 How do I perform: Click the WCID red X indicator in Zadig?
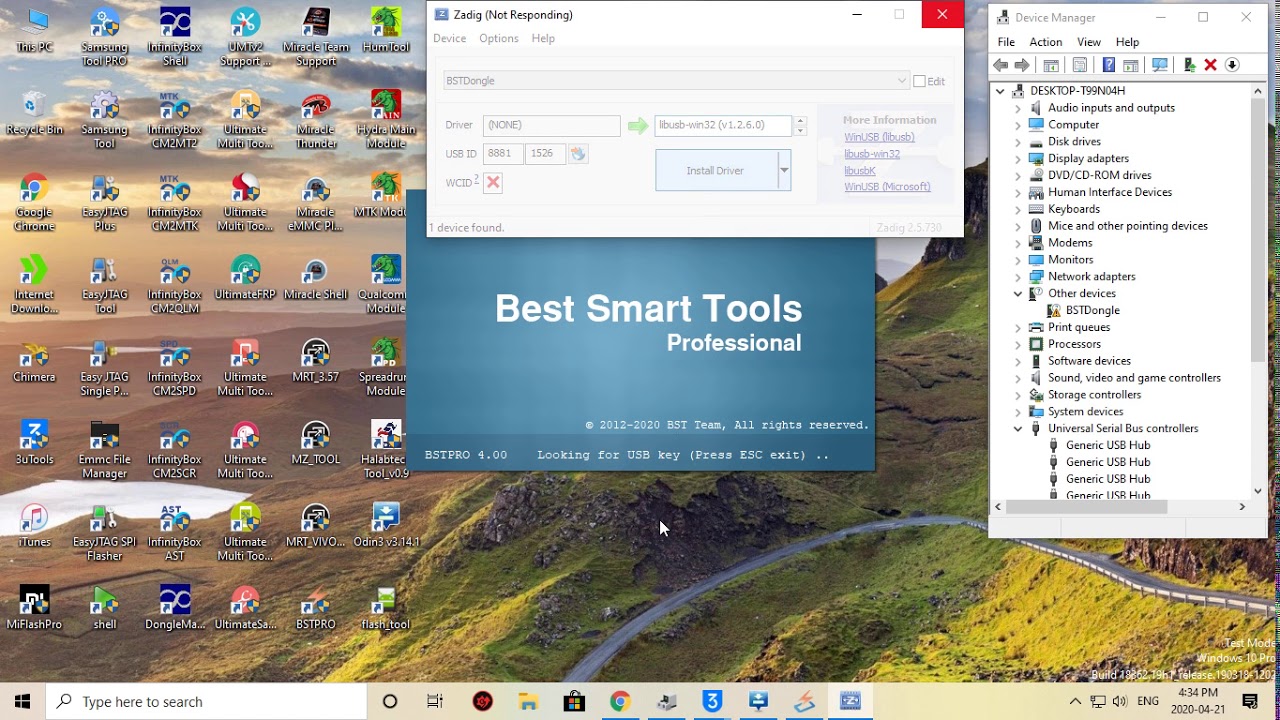493,182
